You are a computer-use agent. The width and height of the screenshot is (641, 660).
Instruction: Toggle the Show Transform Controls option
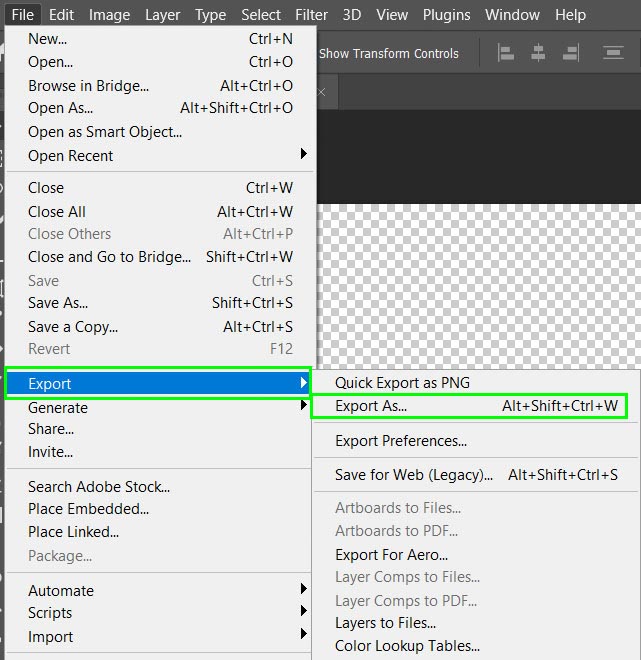388,54
